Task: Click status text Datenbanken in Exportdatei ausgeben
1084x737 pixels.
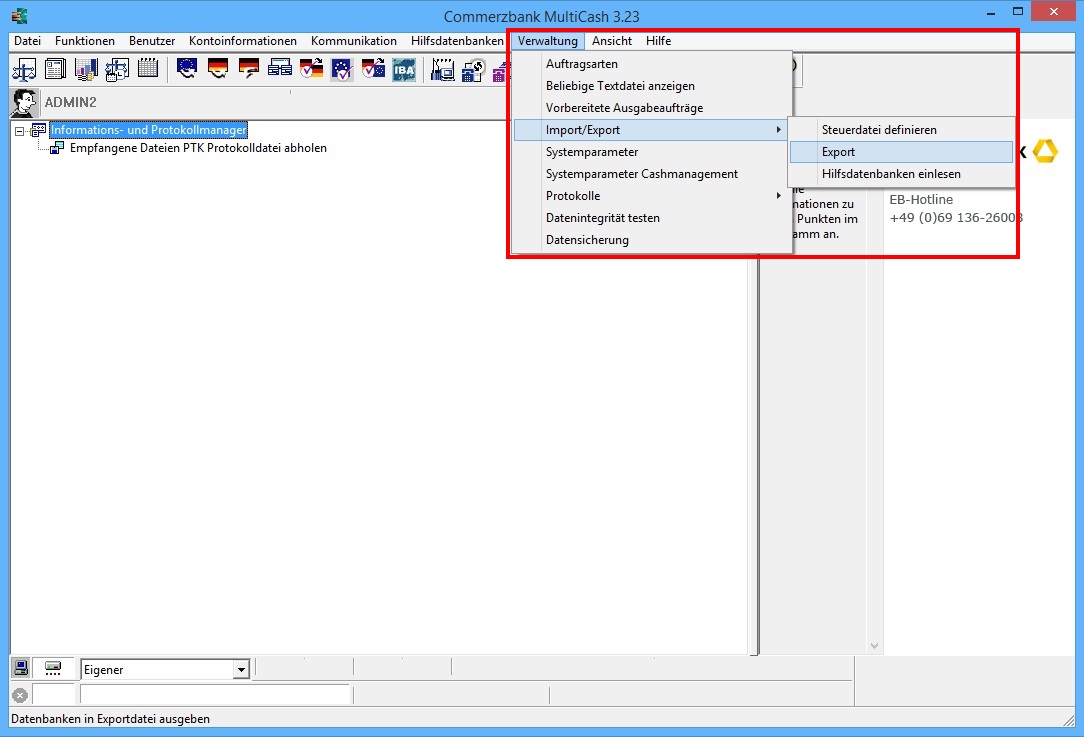Action: [x=111, y=719]
